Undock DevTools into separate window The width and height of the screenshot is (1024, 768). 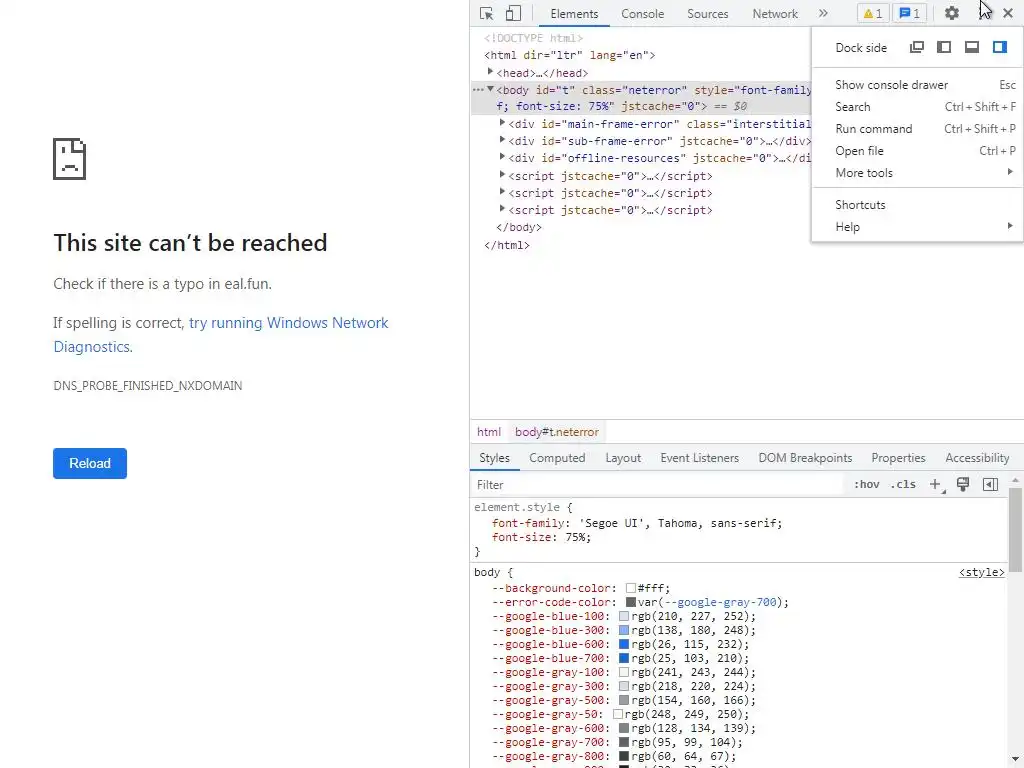(917, 47)
